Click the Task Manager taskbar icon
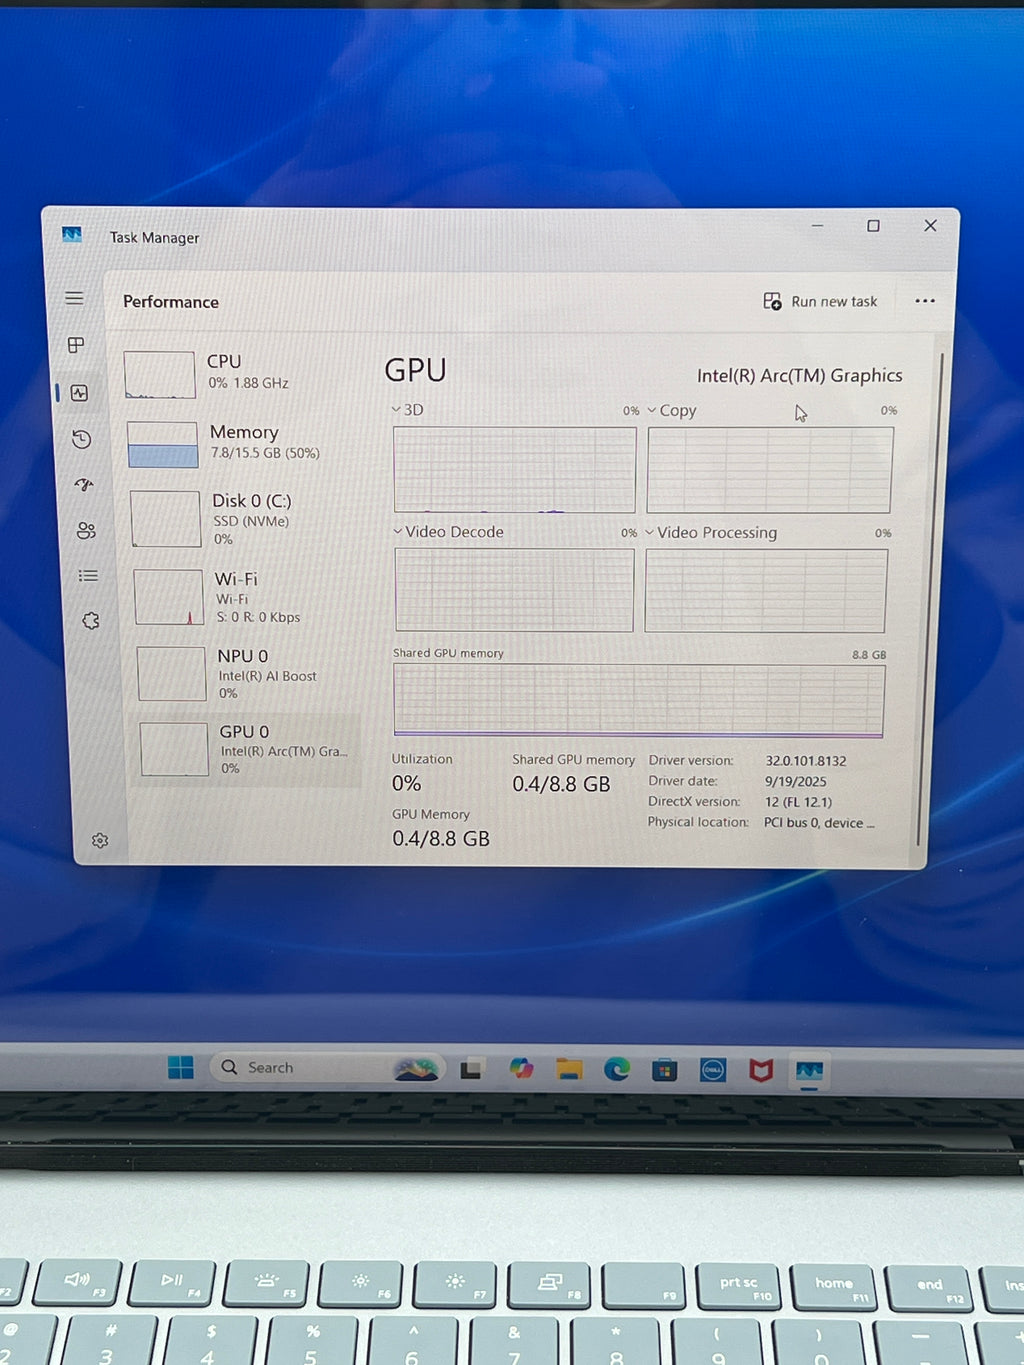The height and width of the screenshot is (1365, 1024). (x=809, y=1072)
